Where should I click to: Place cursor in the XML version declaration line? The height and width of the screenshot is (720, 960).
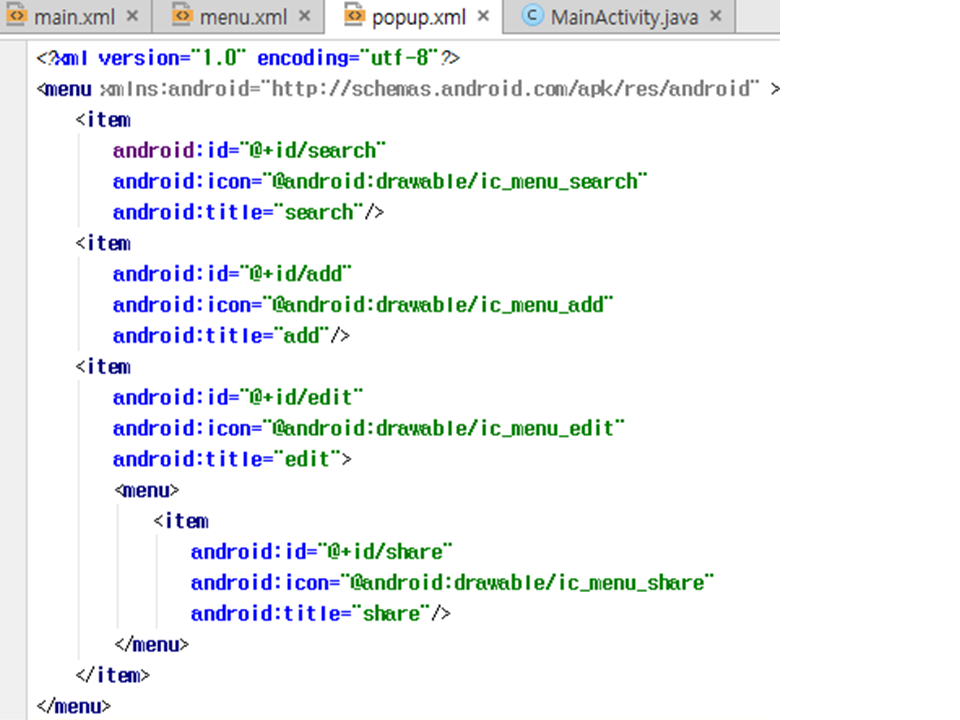[x=248, y=58]
